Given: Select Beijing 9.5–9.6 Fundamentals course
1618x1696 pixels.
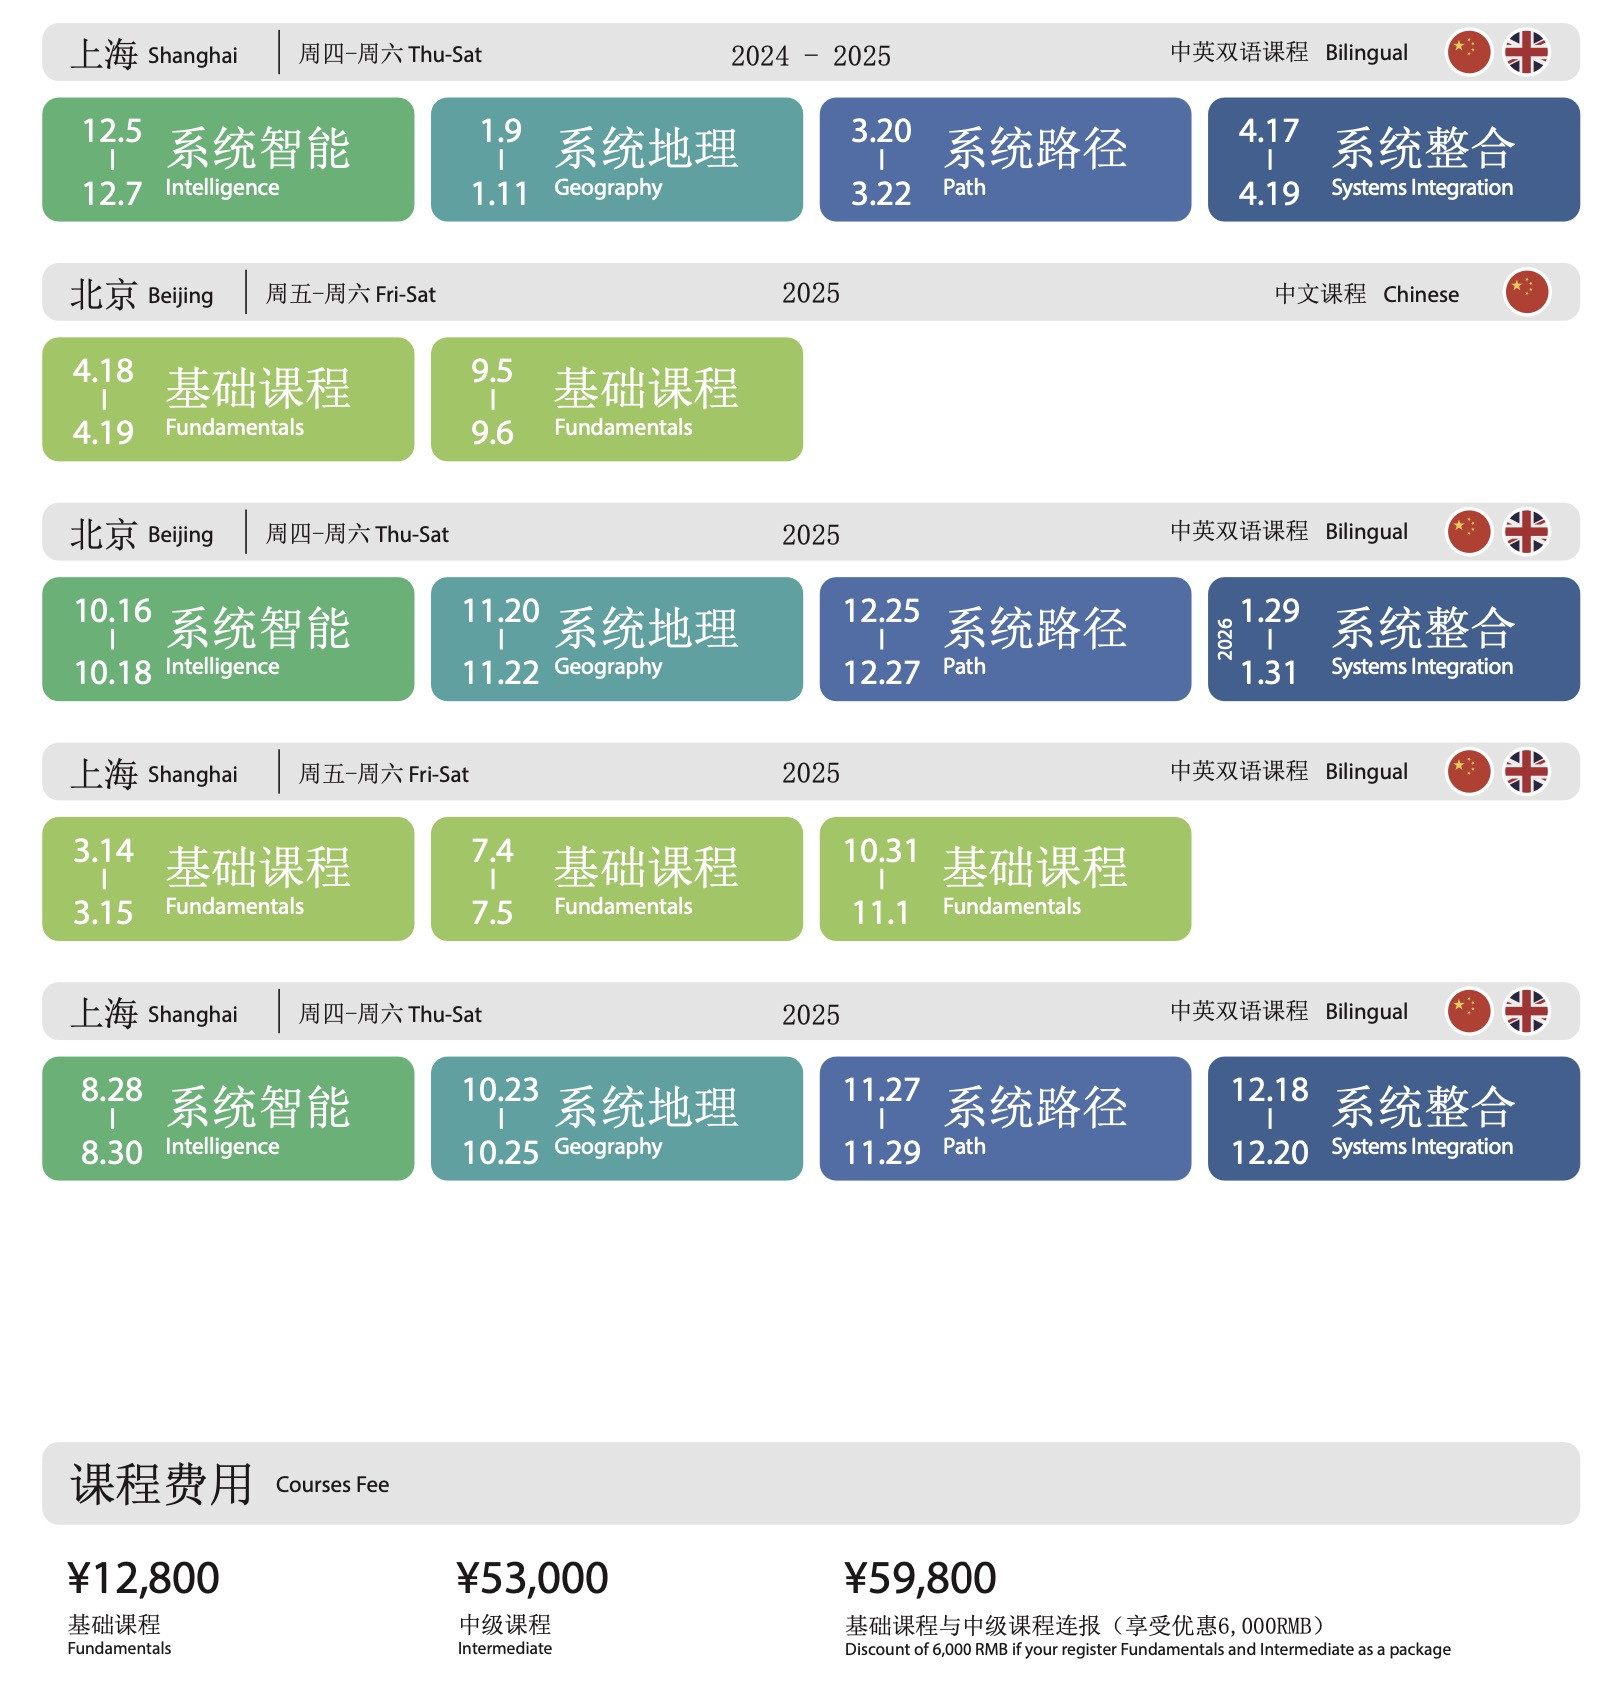Looking at the screenshot, I should click(x=617, y=399).
